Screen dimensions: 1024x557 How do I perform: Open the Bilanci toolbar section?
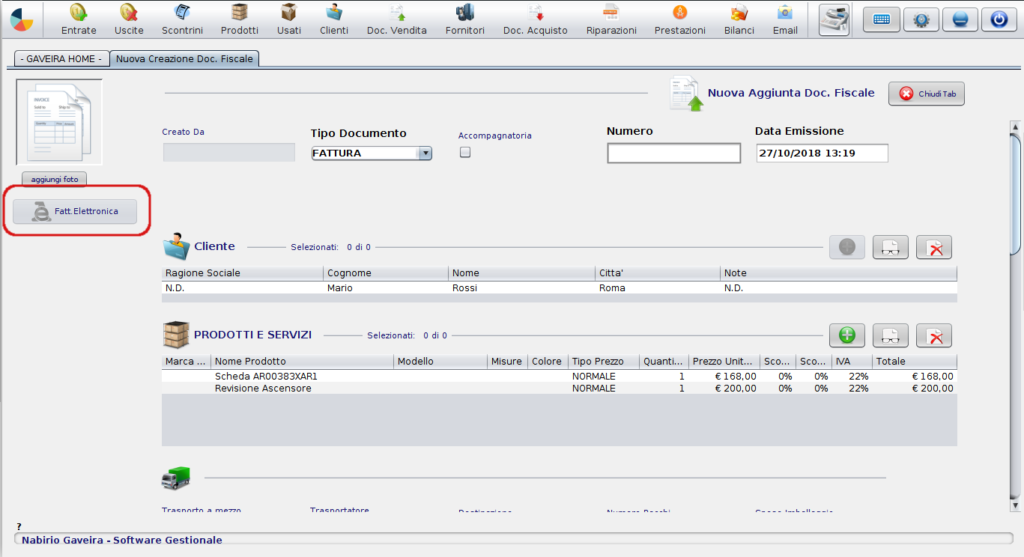pyautogui.click(x=739, y=19)
